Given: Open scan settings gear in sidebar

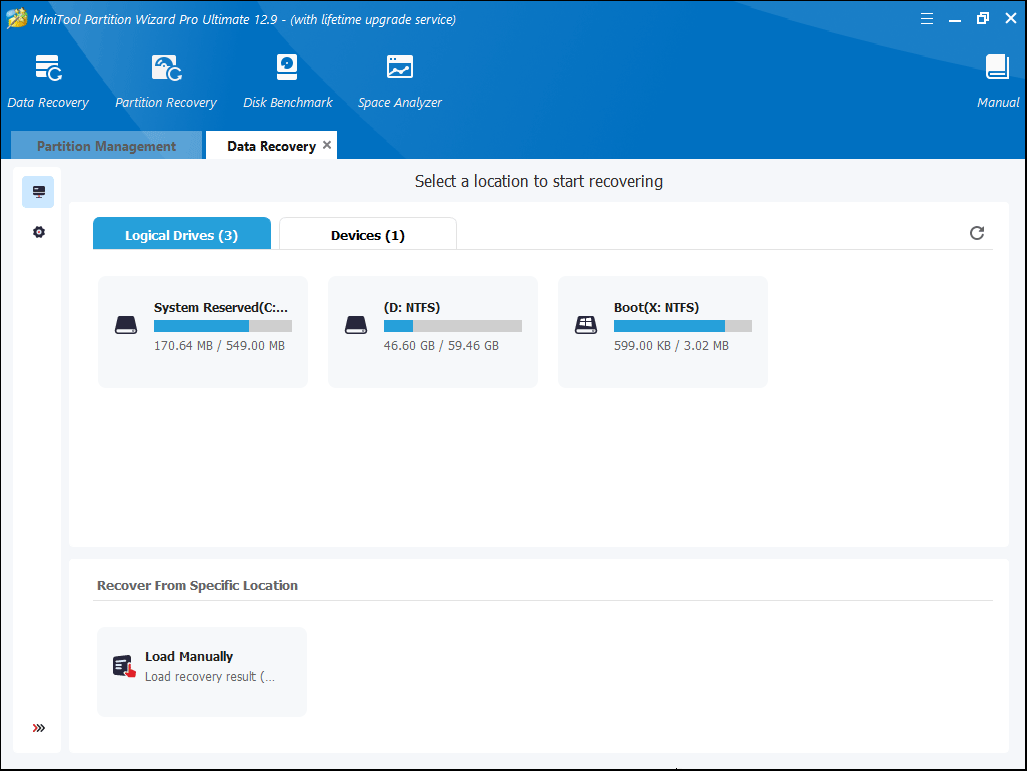Looking at the screenshot, I should pyautogui.click(x=39, y=232).
